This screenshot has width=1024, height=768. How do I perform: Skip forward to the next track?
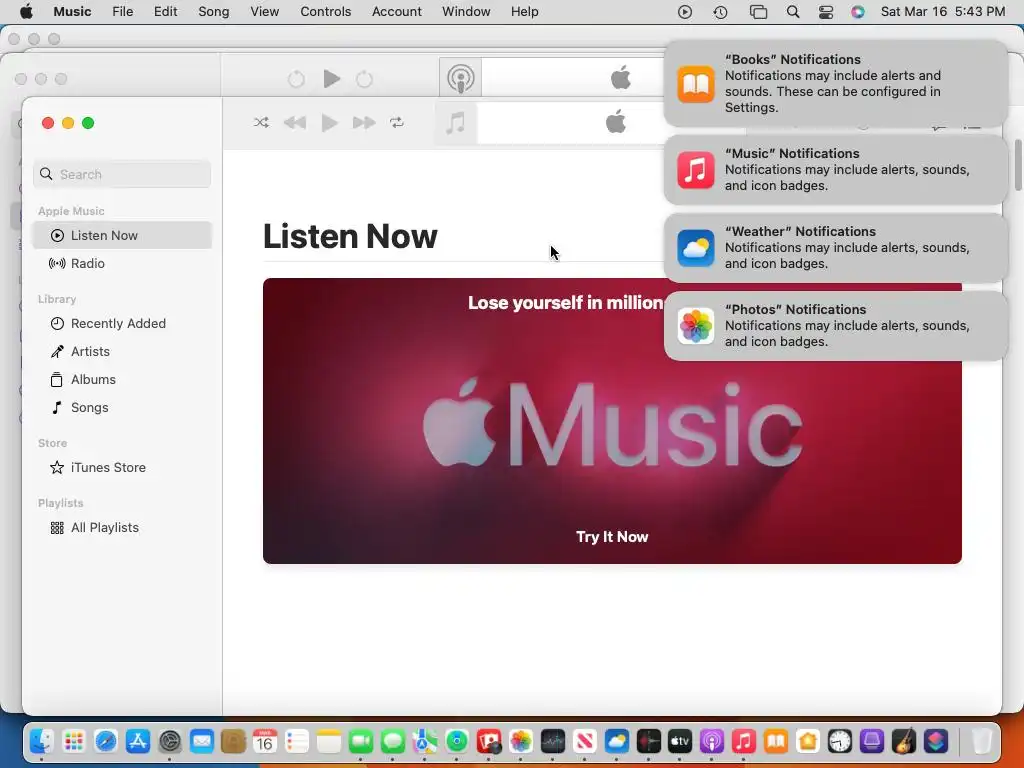(364, 123)
